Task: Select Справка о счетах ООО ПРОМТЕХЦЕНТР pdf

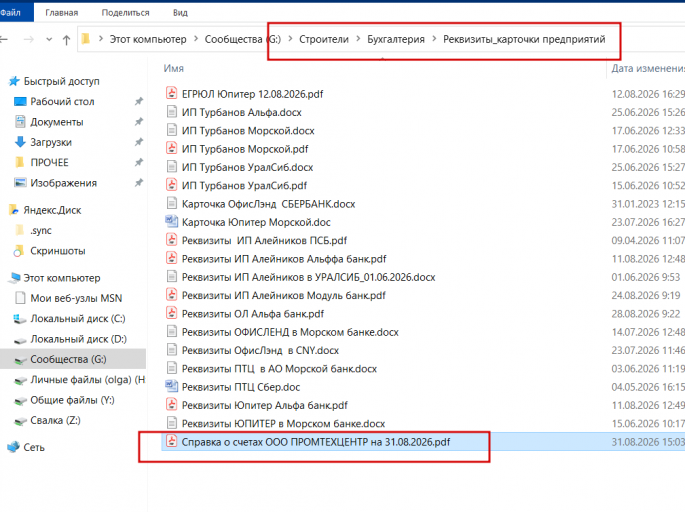Action: click(x=315, y=443)
